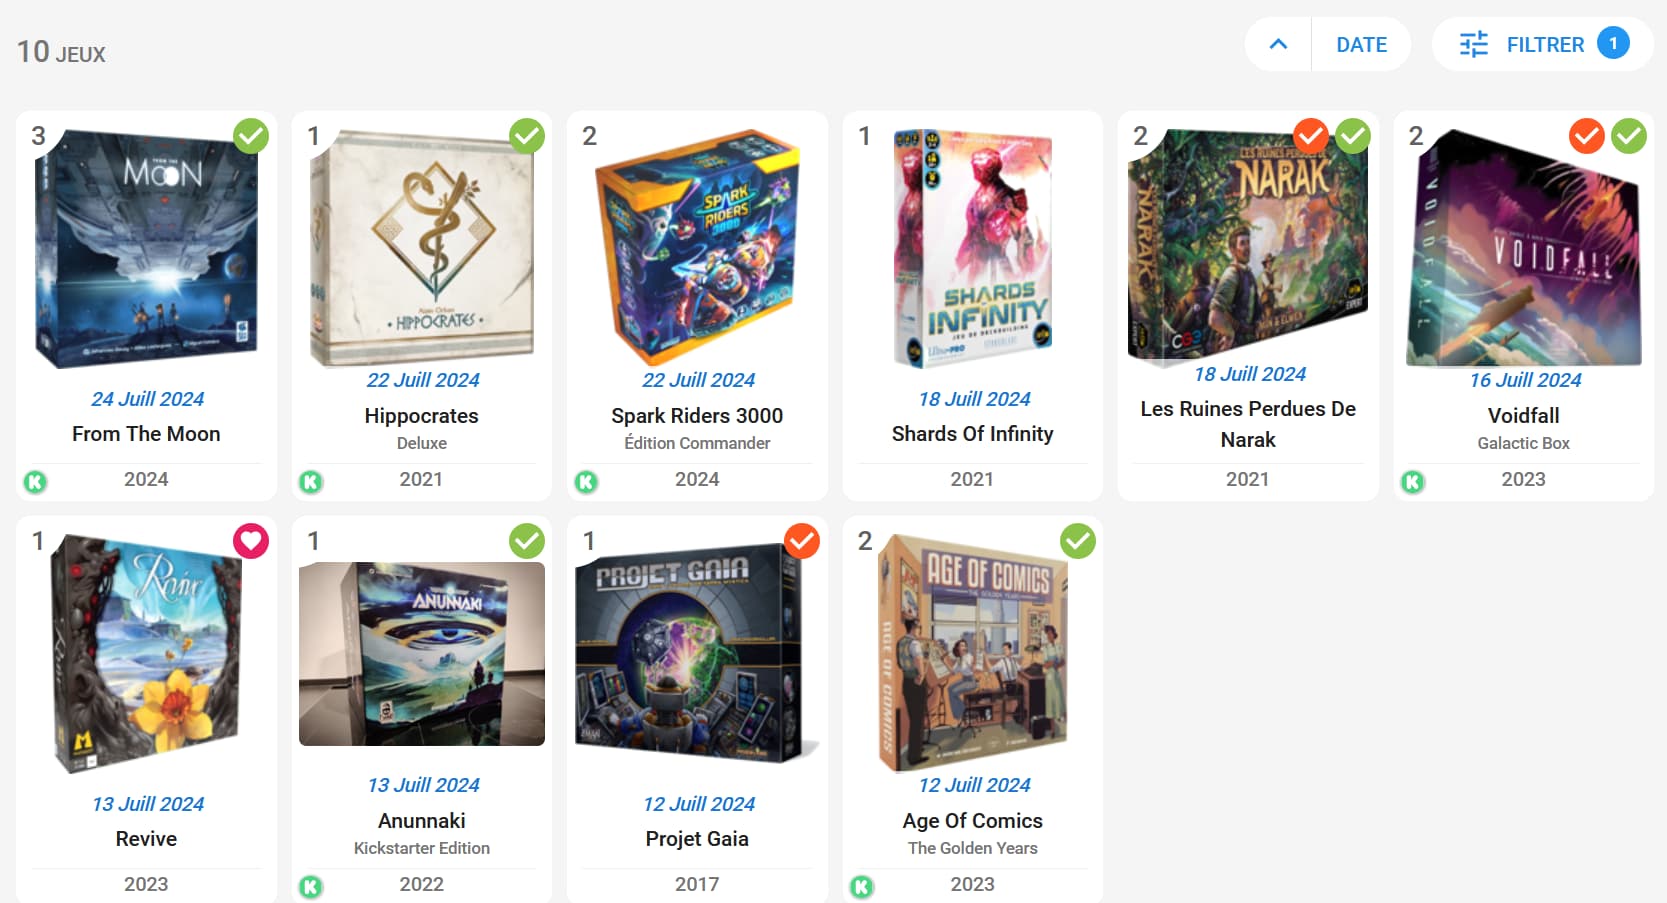
Task: Click Kickstarter badge on Hippocrates card
Action: 311,482
